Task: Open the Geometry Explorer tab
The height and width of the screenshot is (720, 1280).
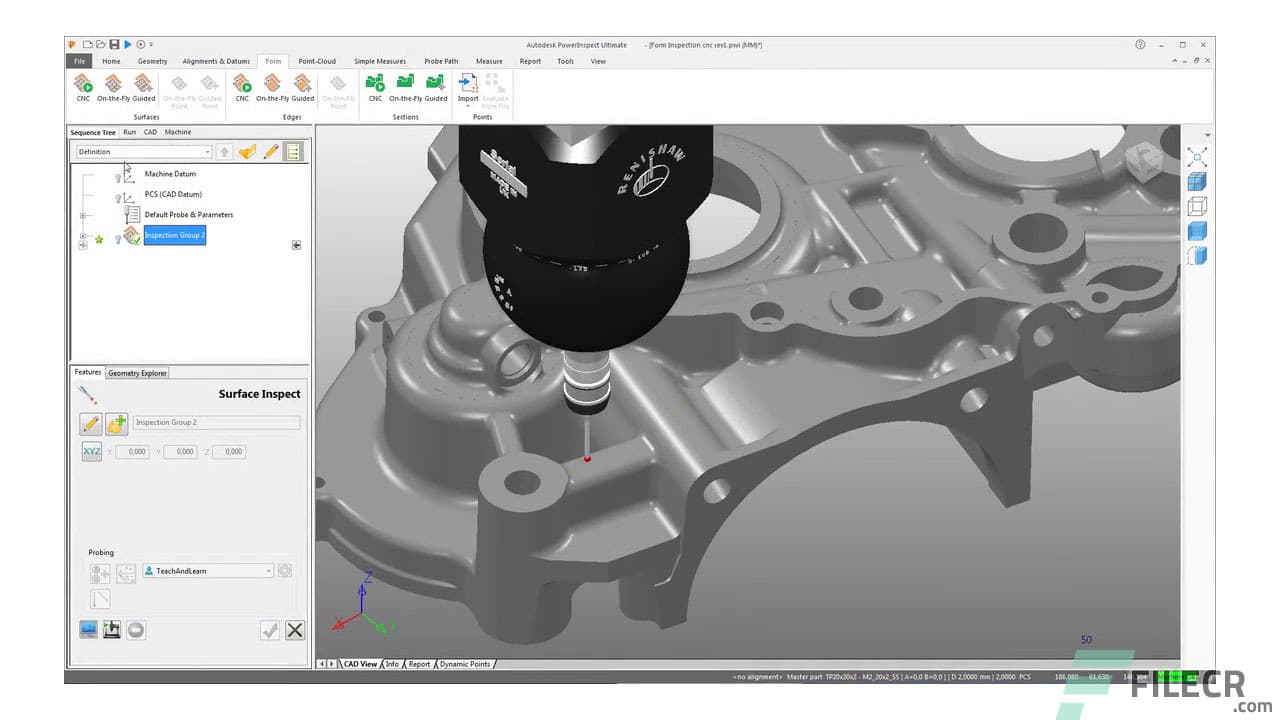Action: click(x=136, y=372)
